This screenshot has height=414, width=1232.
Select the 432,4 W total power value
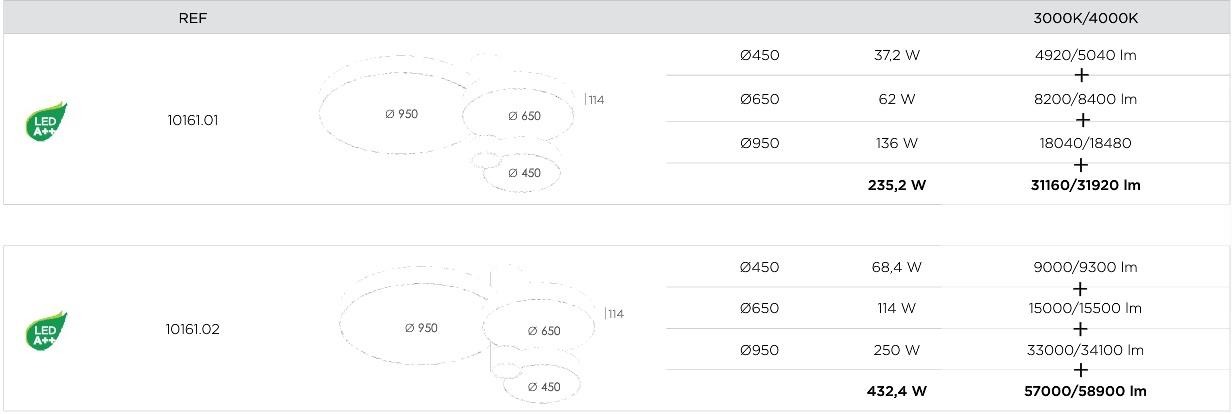tap(897, 391)
